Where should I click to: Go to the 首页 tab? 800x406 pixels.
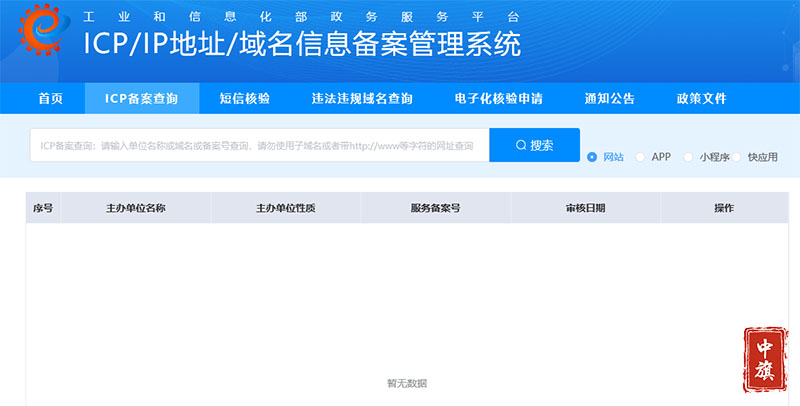pyautogui.click(x=50, y=98)
